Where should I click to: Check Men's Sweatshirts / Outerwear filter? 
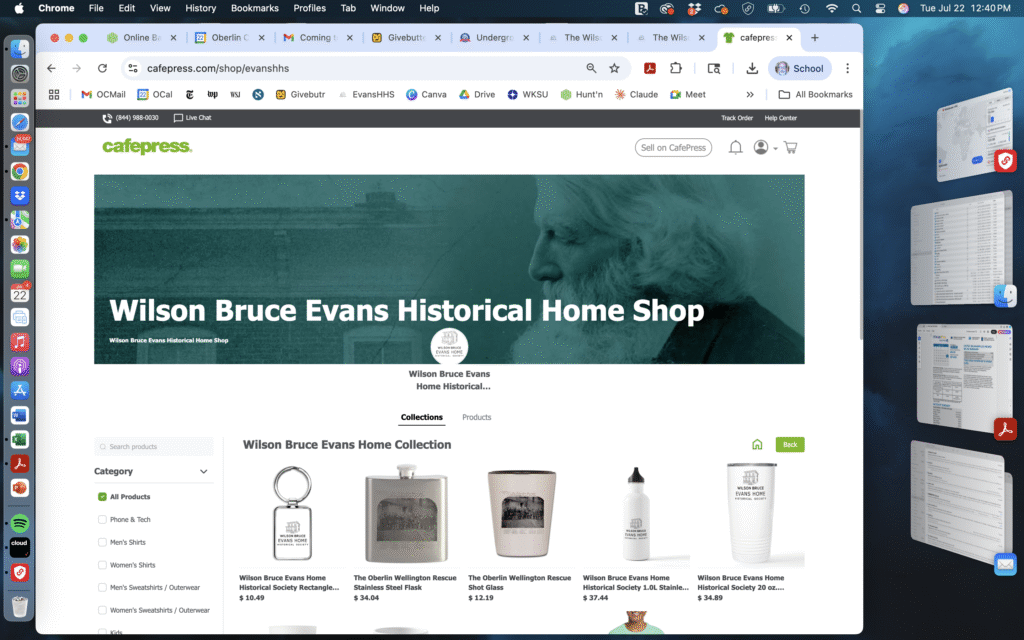(103, 588)
